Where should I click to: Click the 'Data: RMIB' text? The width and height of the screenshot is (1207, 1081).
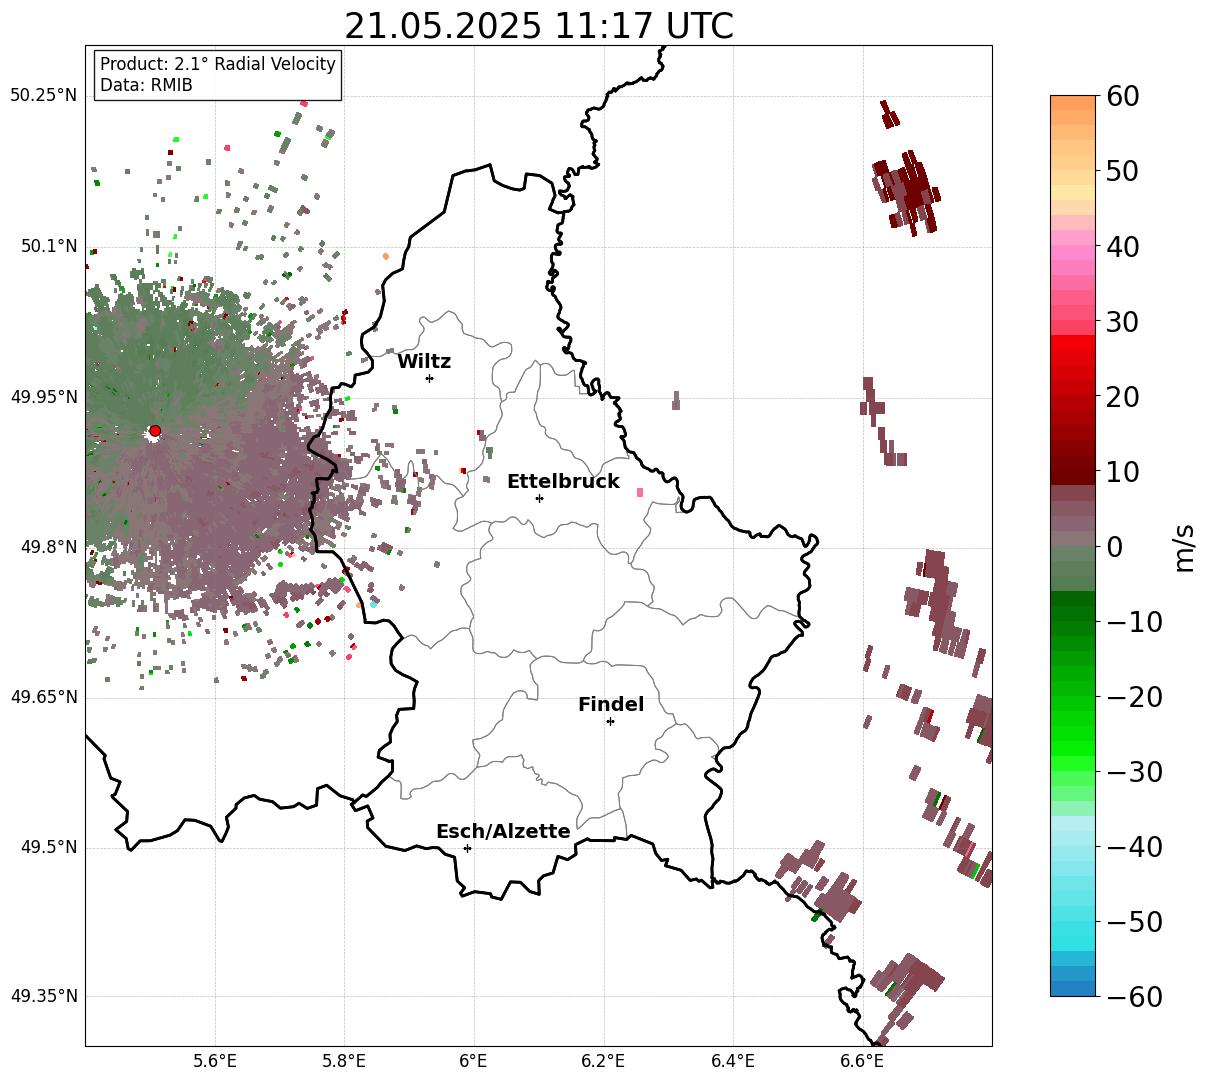pyautogui.click(x=146, y=85)
